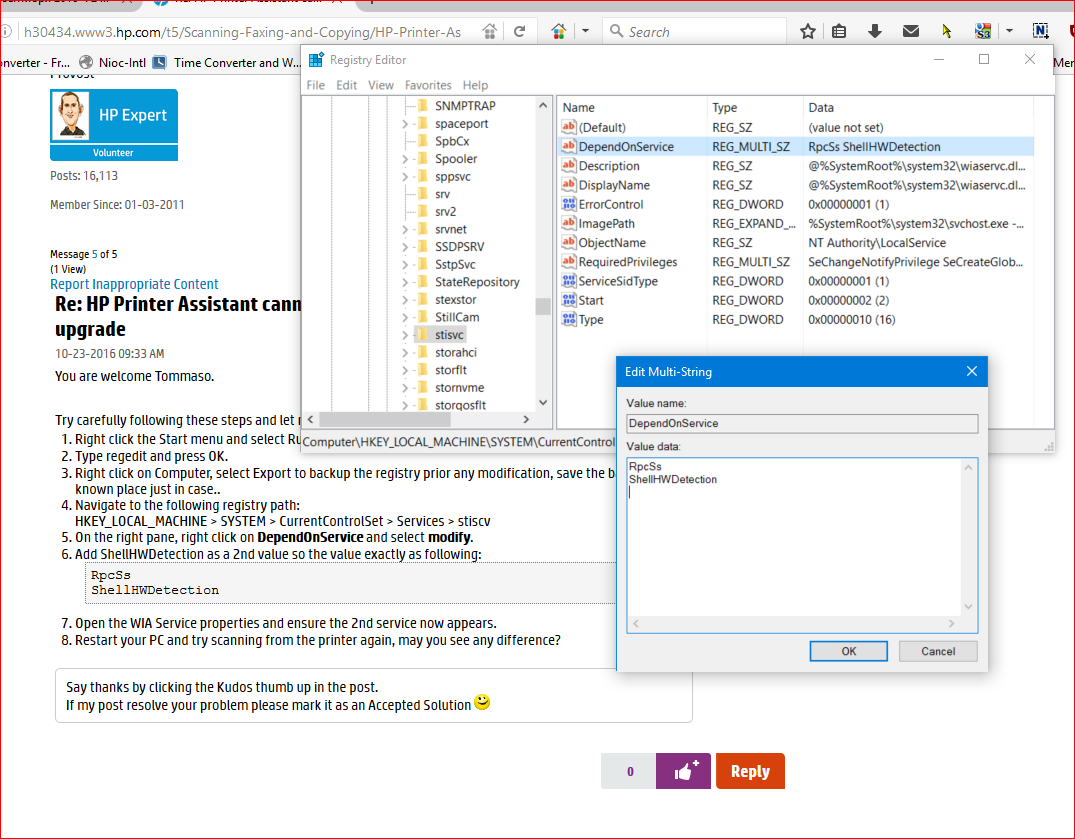Click the yellow cursor arrow toolbar icon

click(947, 32)
